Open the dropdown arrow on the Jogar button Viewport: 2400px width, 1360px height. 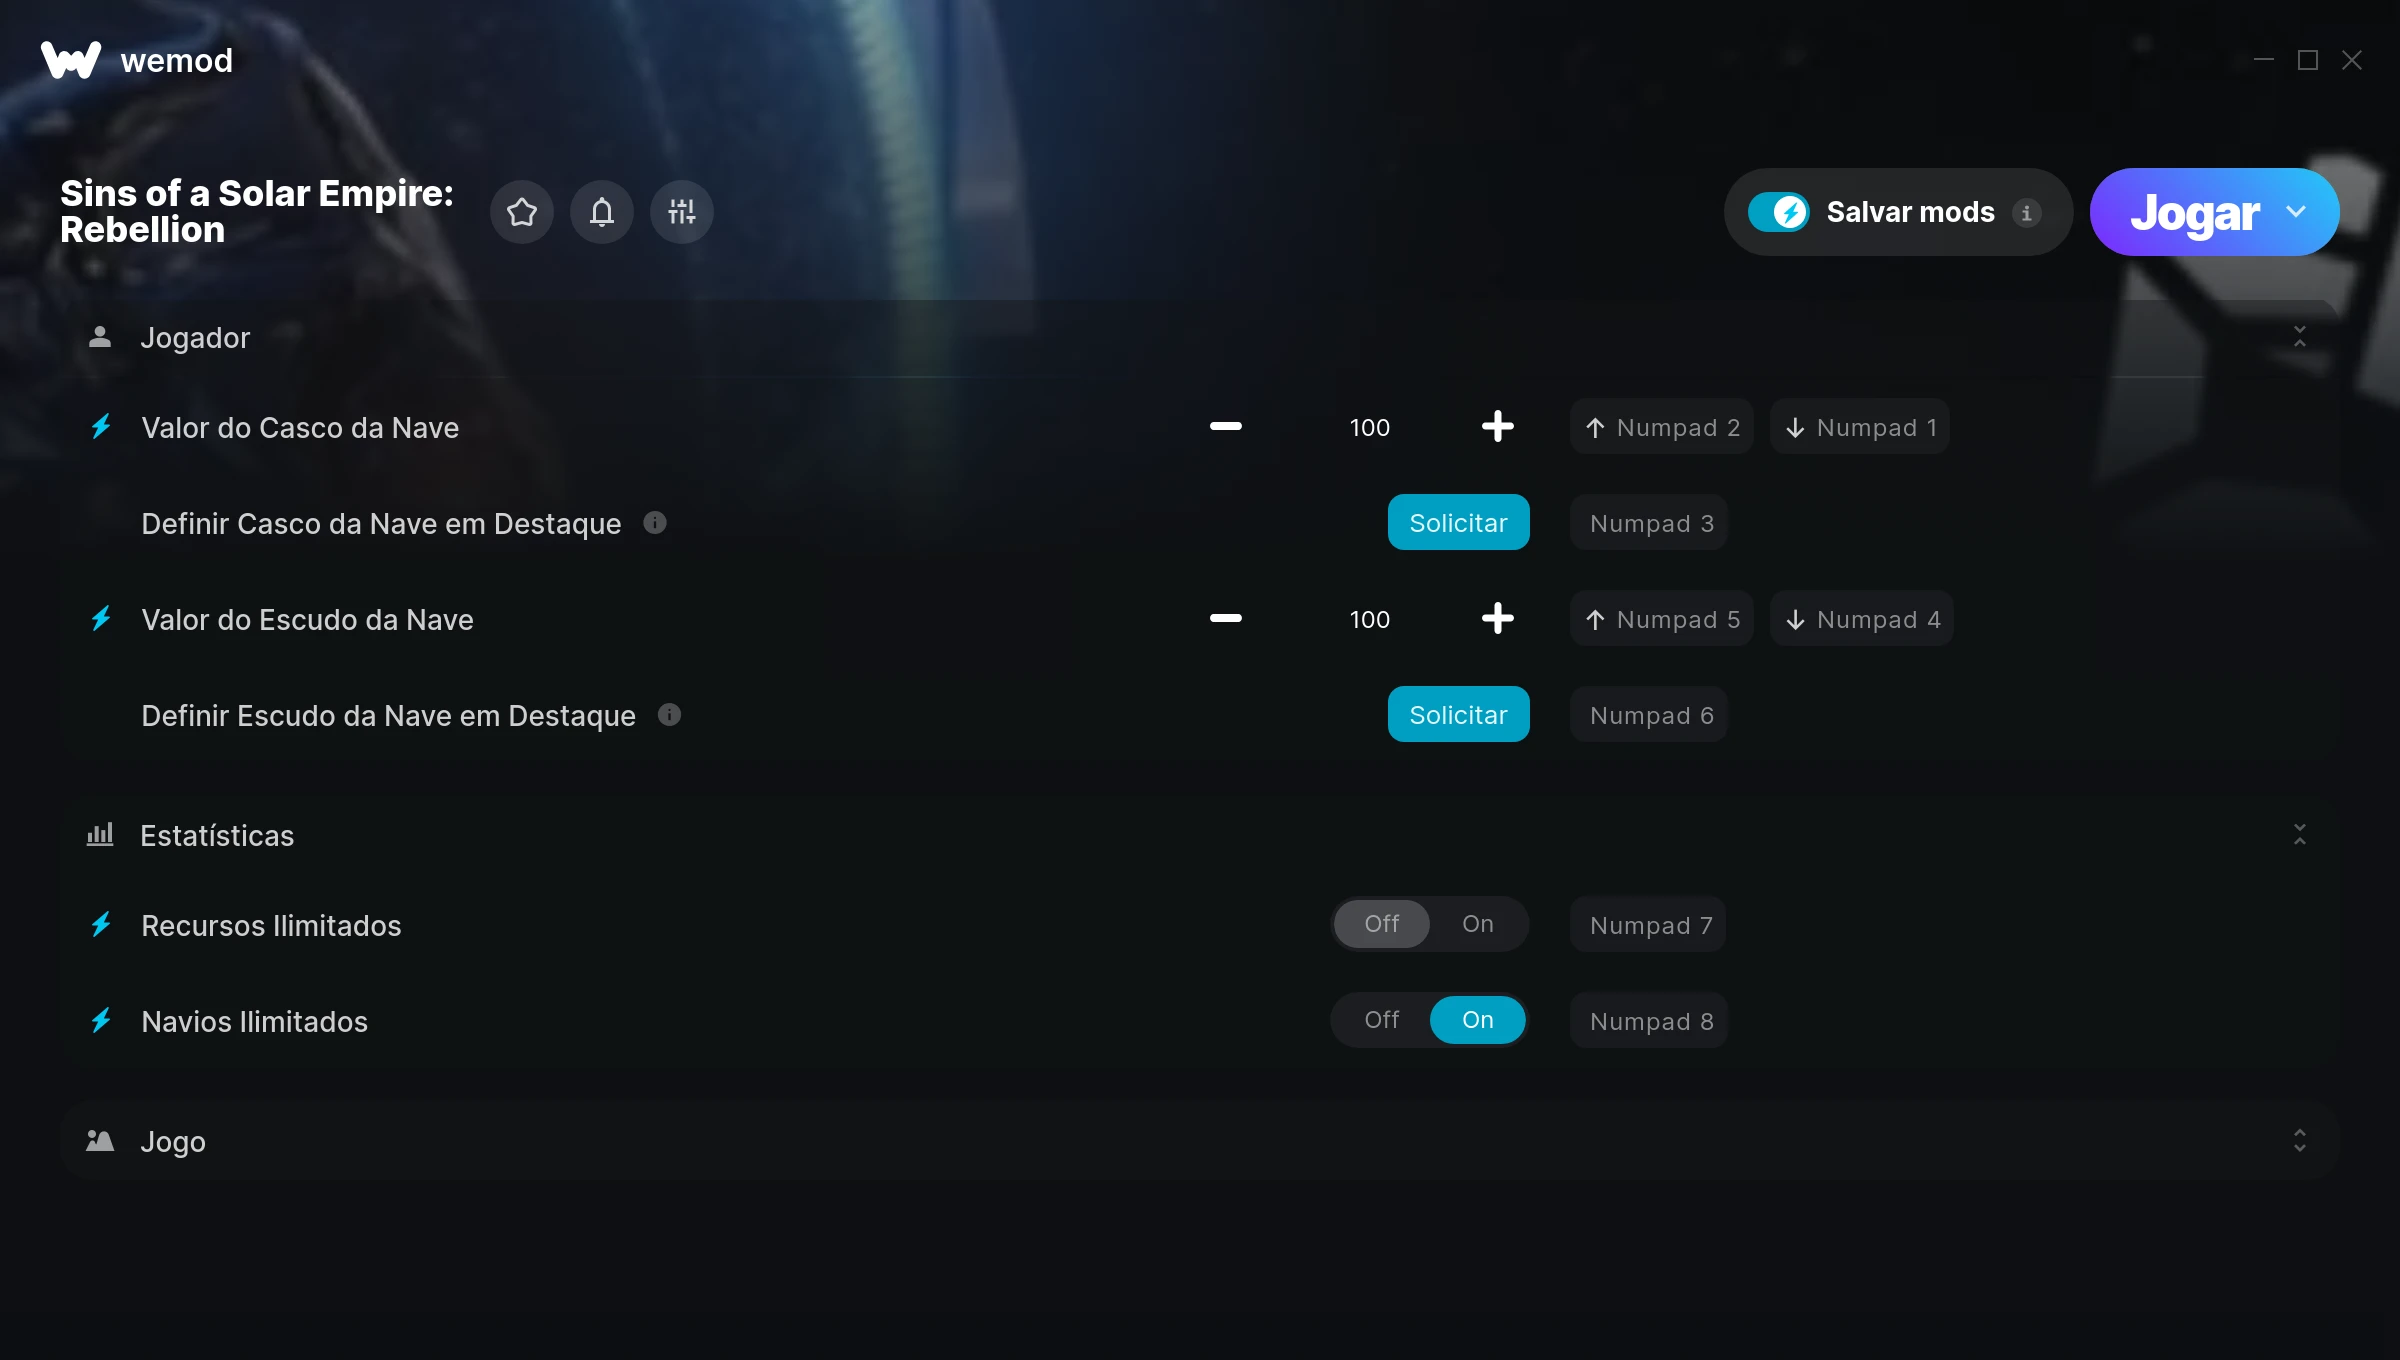[x=2296, y=212]
